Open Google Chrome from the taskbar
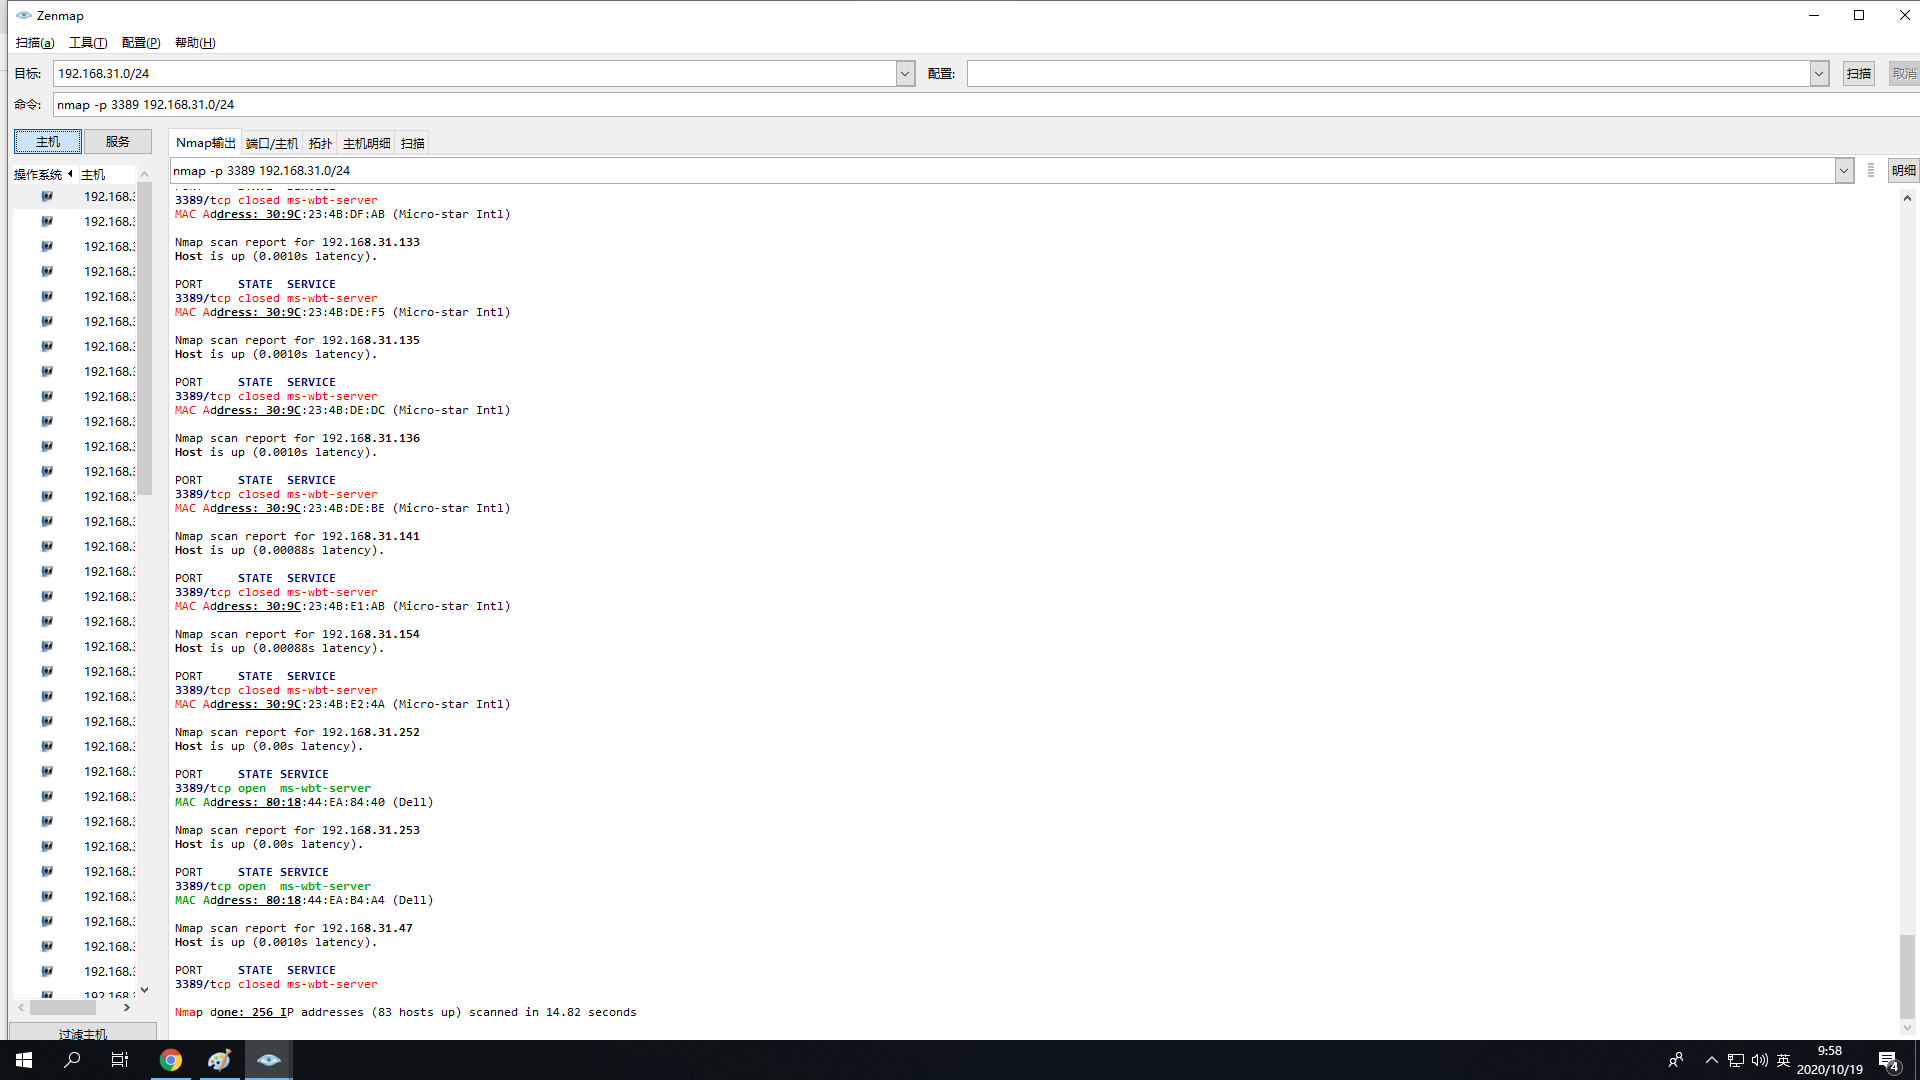Viewport: 1920px width, 1080px height. pos(171,1060)
